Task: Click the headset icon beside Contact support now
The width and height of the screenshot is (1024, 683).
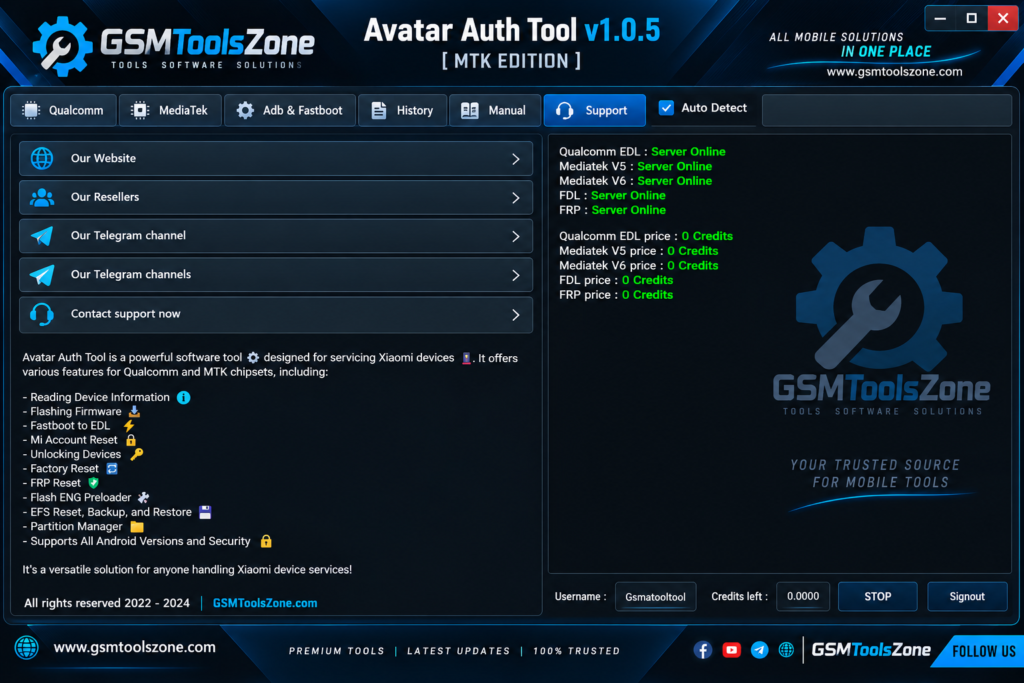Action: (x=42, y=314)
